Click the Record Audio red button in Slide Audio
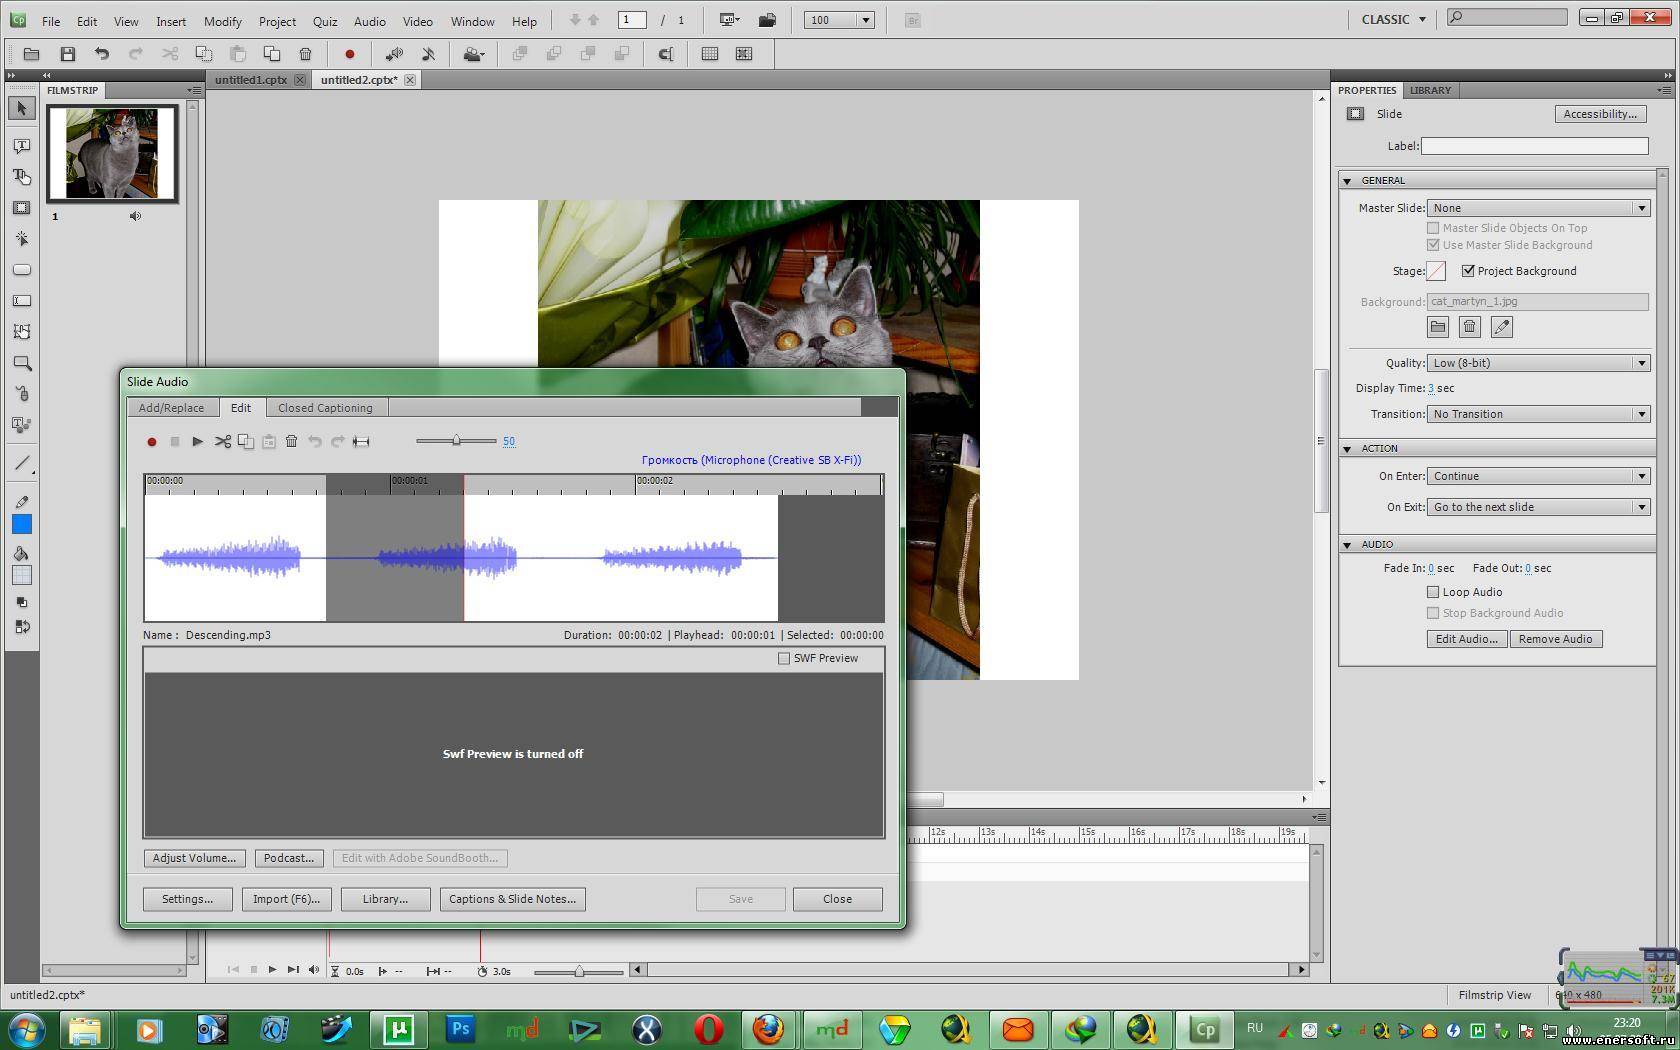This screenshot has height=1050, width=1680. click(x=152, y=441)
